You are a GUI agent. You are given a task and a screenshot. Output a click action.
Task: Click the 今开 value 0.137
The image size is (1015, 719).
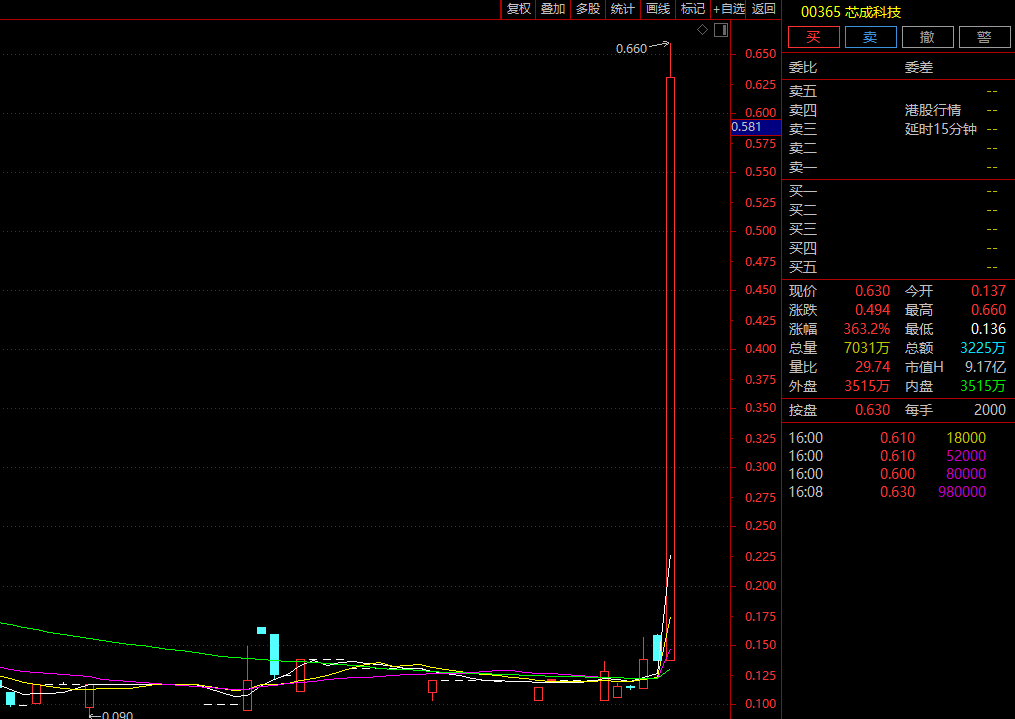[x=988, y=291]
